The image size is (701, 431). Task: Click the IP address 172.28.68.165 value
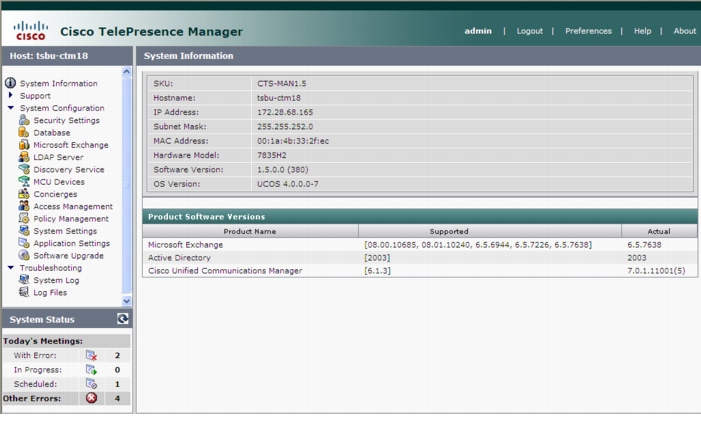coord(285,112)
